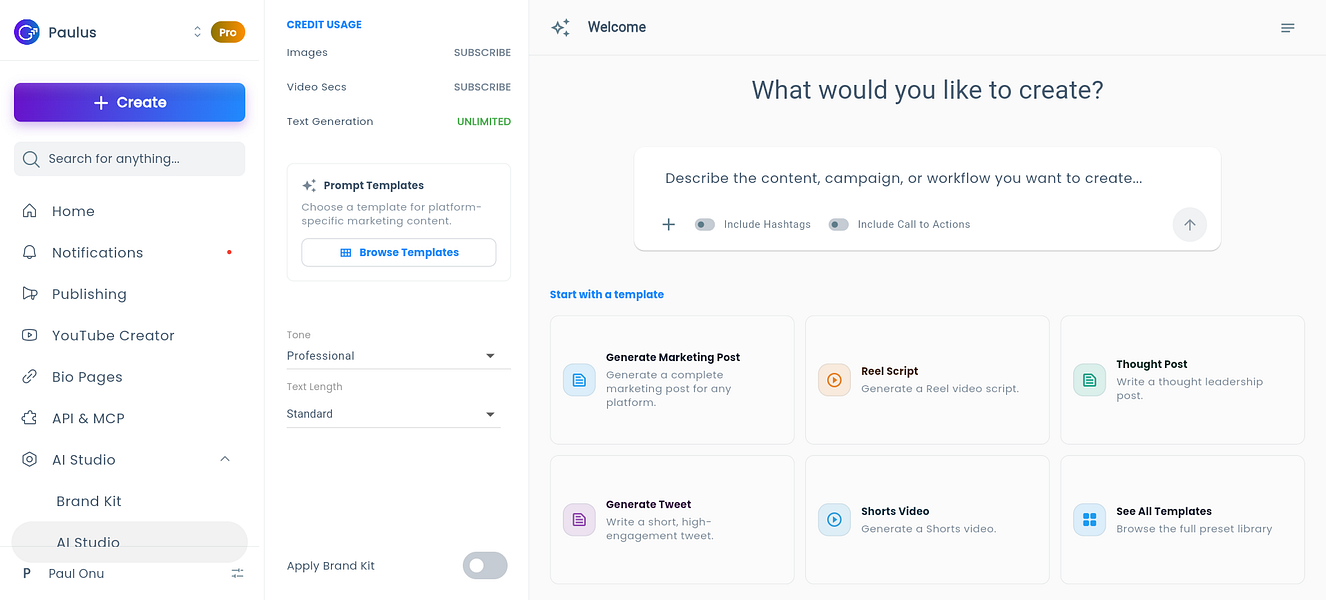
Task: Enable the Apply Brand Kit switch
Action: coord(485,566)
